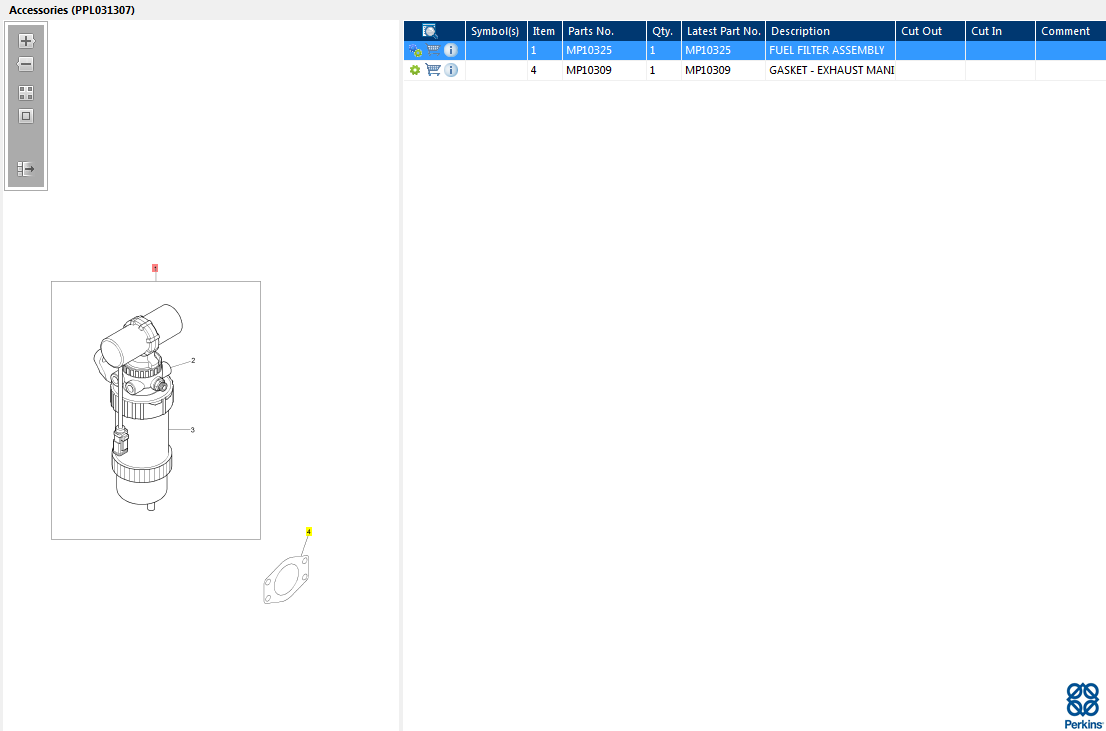Open assembly gears icon for MP10325
This screenshot has height=731, width=1106.
(415, 51)
